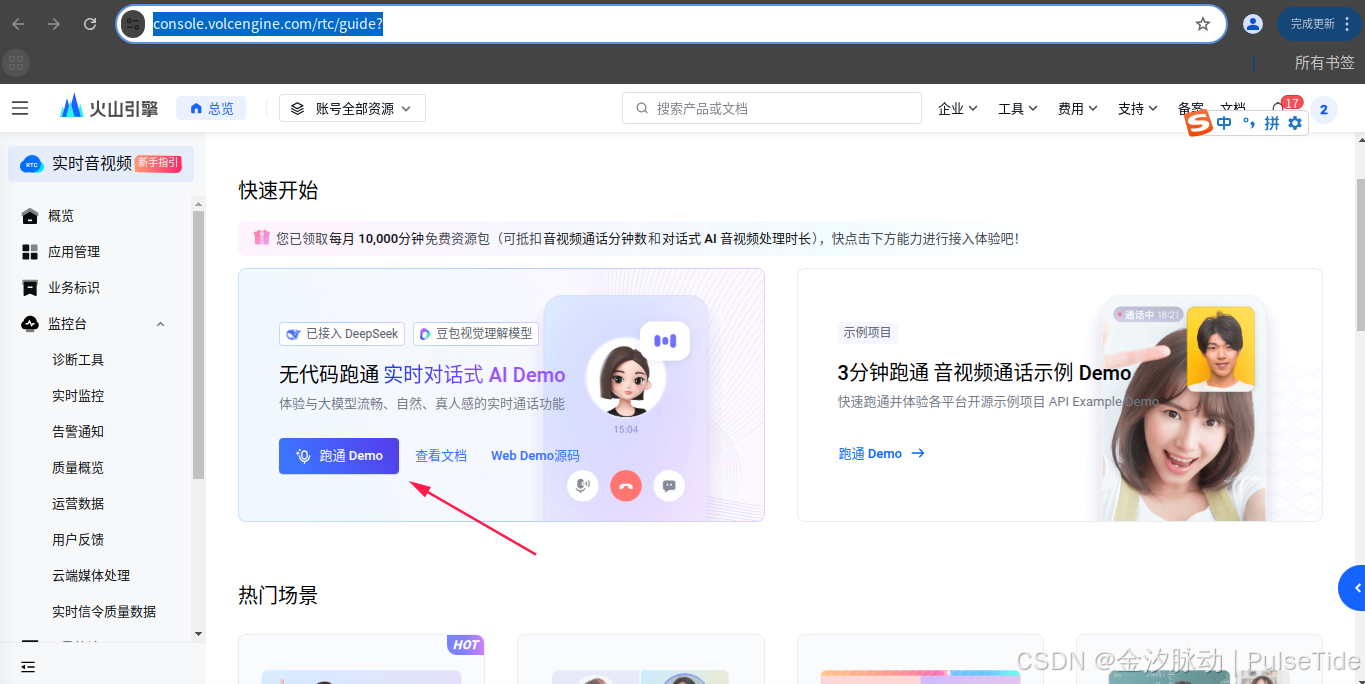
Task: Click the 实时音视频 RTC product header
Action: [101, 163]
